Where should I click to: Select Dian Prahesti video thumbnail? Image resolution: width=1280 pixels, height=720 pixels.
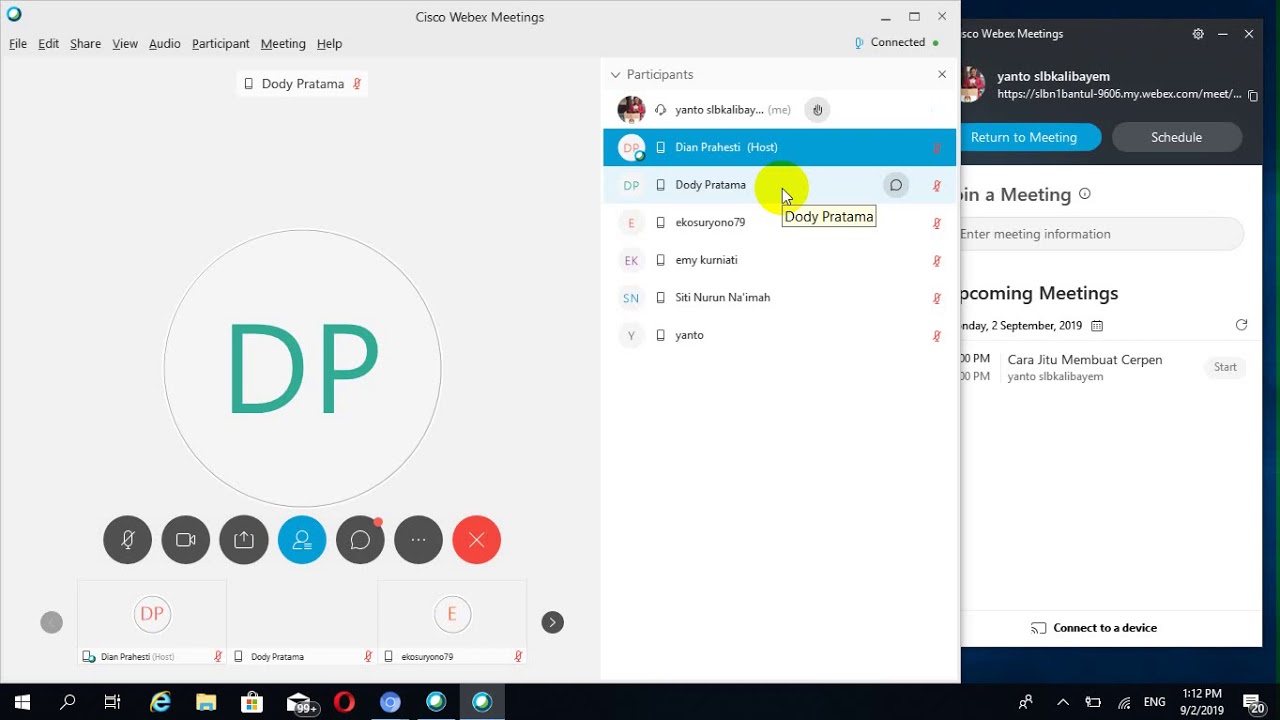click(152, 621)
